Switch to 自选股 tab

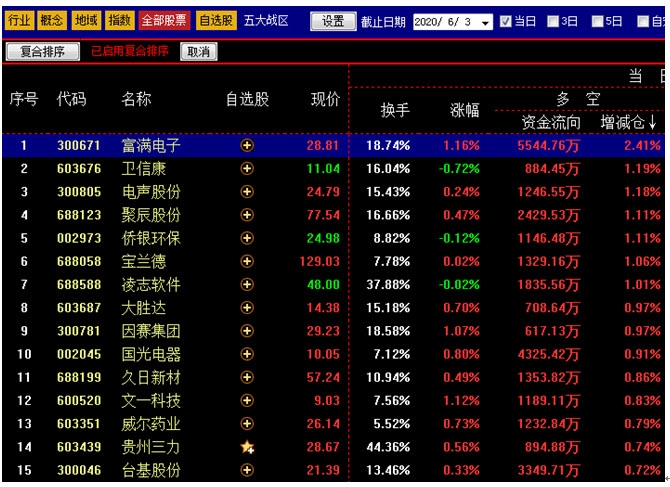(x=216, y=20)
